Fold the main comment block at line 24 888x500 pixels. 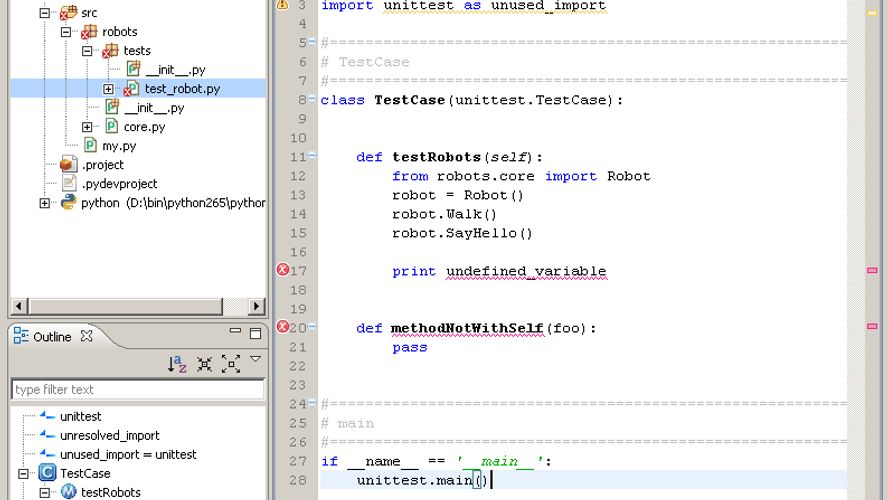(x=312, y=404)
